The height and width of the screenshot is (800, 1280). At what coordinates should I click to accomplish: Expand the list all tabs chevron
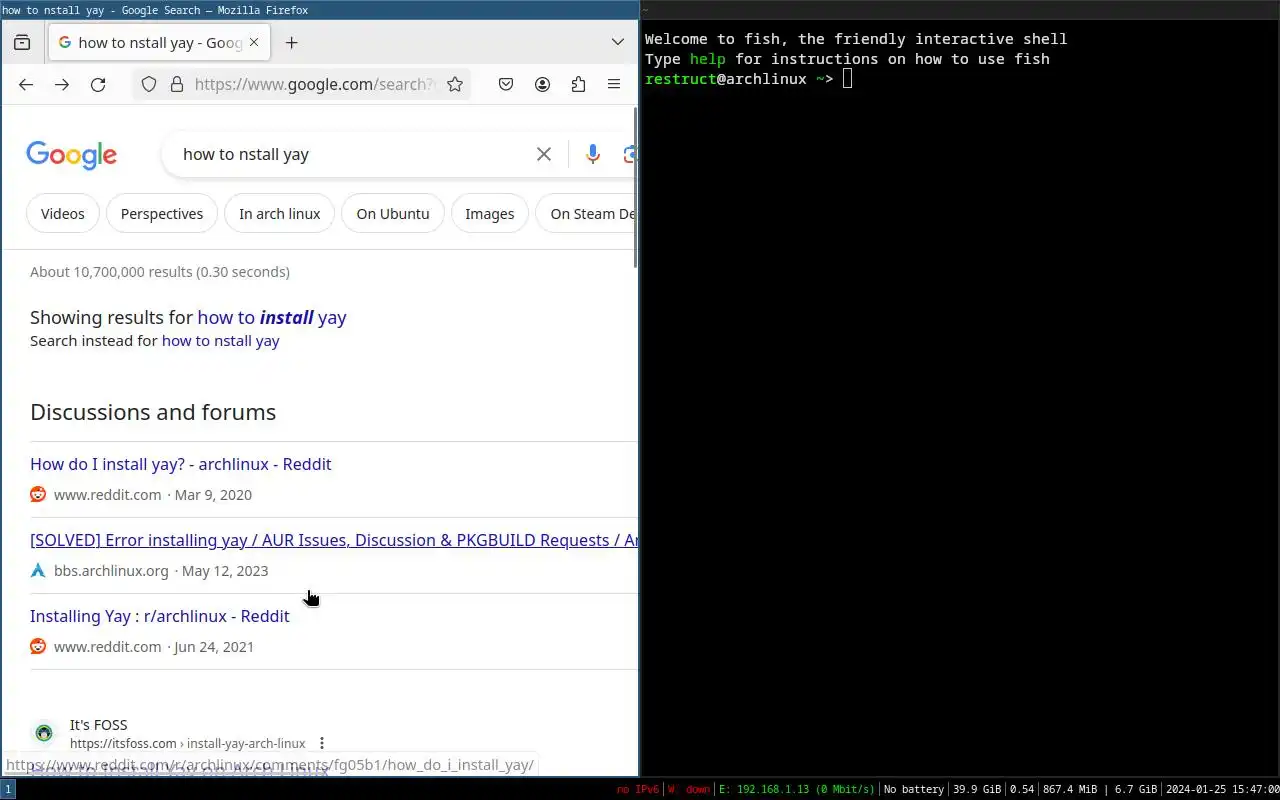(618, 42)
